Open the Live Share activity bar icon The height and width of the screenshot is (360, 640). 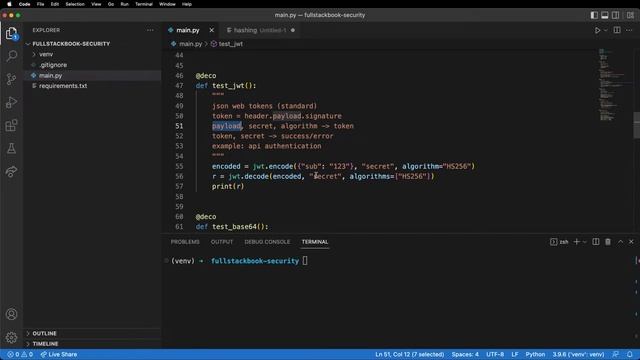11,171
